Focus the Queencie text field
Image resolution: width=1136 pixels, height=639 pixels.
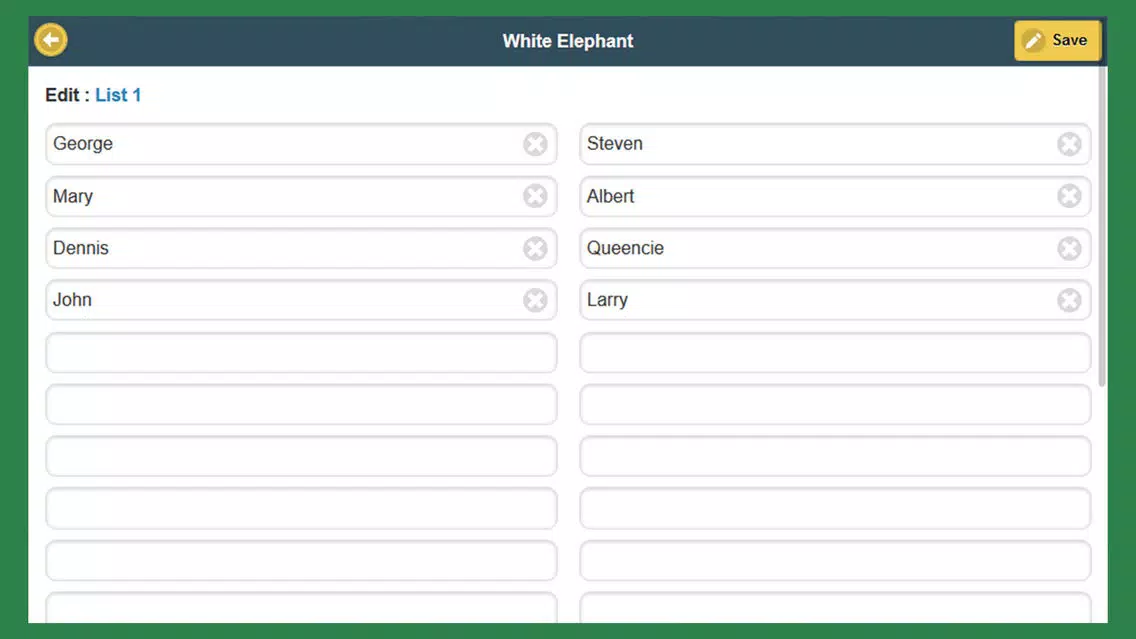coord(835,248)
